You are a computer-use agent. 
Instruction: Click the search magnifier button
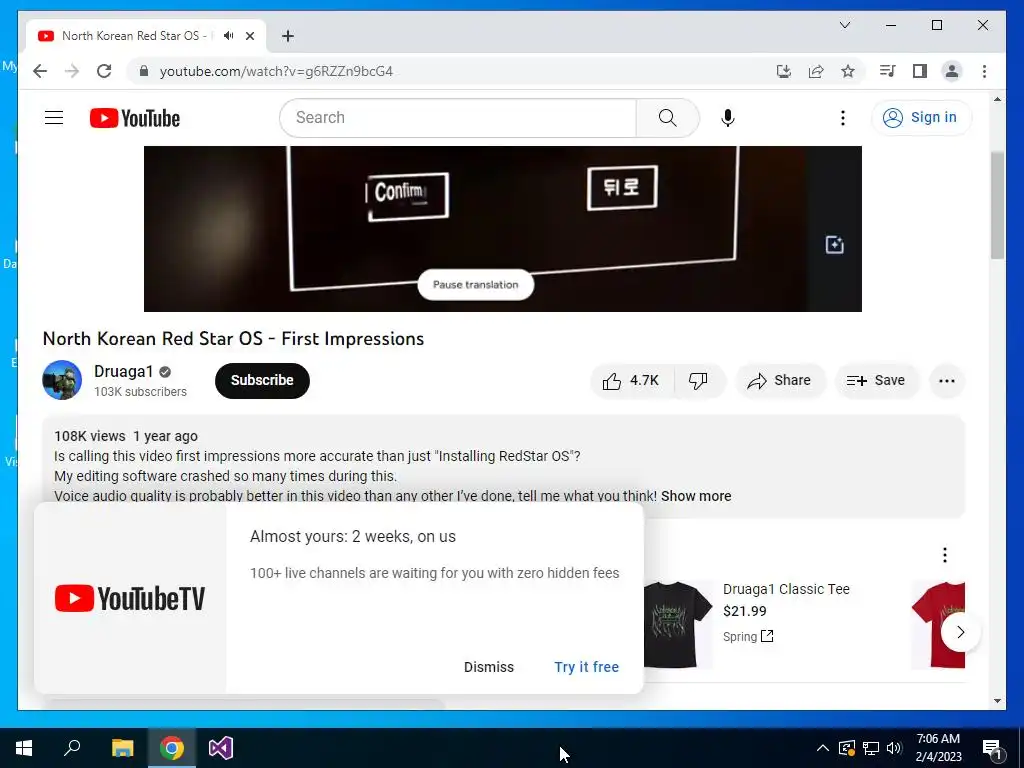667,118
